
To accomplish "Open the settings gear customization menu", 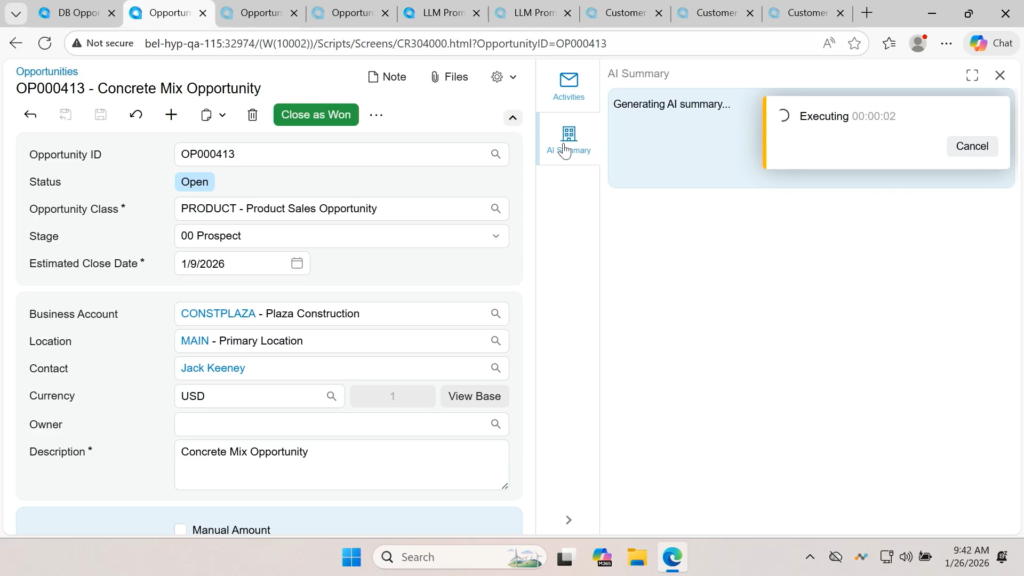I will 504,77.
